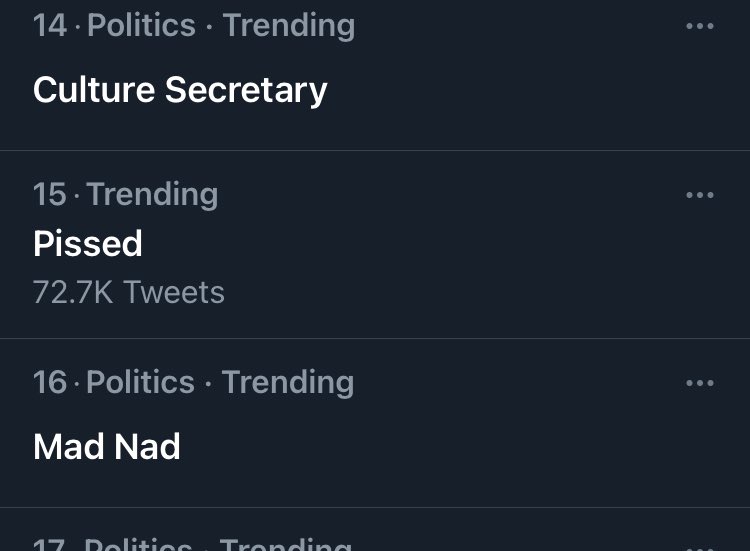This screenshot has height=551, width=750.
Task: Click the Trending label on trend 14
Action: click(x=289, y=26)
